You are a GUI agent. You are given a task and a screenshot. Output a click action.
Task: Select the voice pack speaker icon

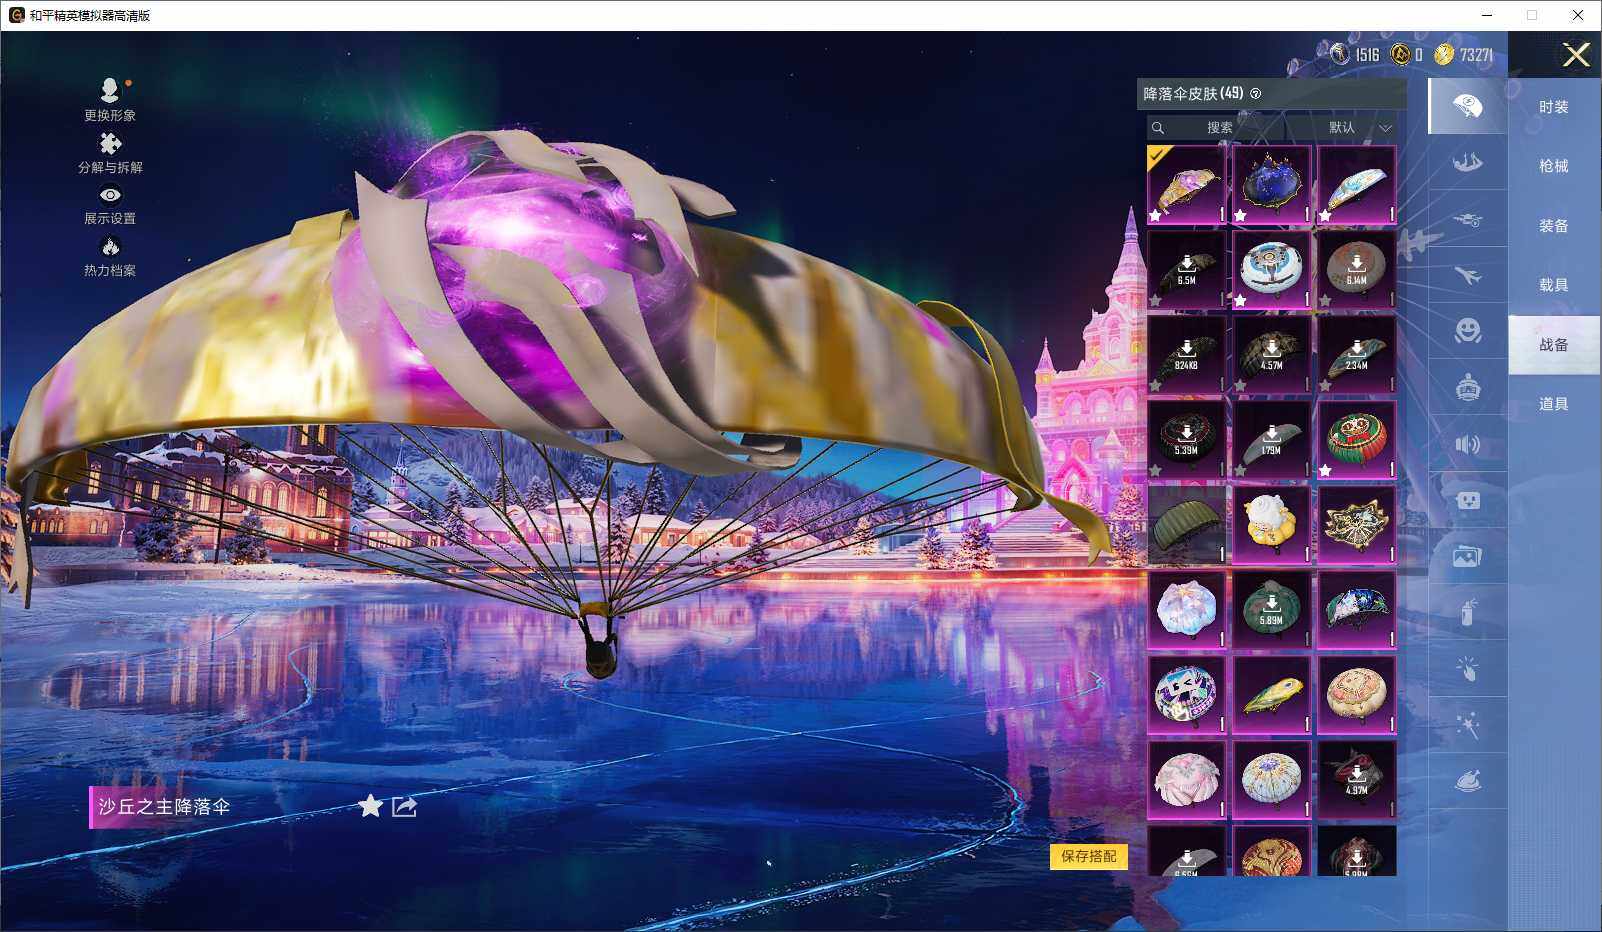tap(1468, 446)
